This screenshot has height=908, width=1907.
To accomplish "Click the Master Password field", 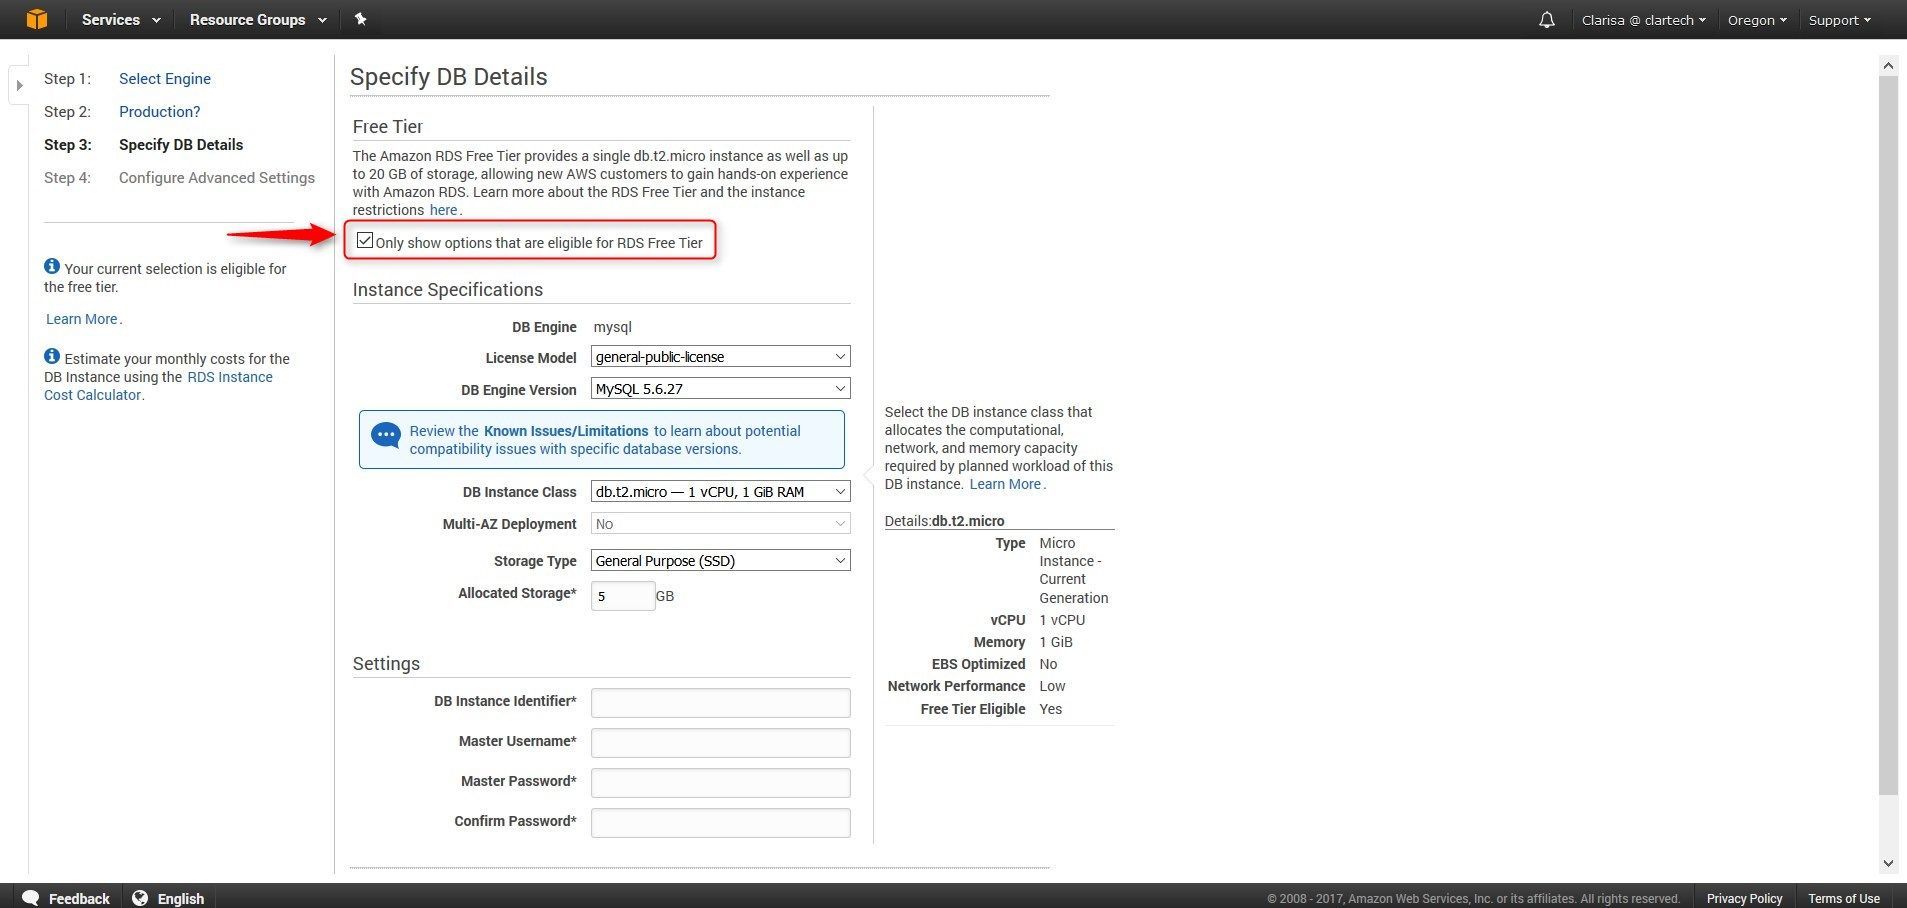I will (x=720, y=782).
